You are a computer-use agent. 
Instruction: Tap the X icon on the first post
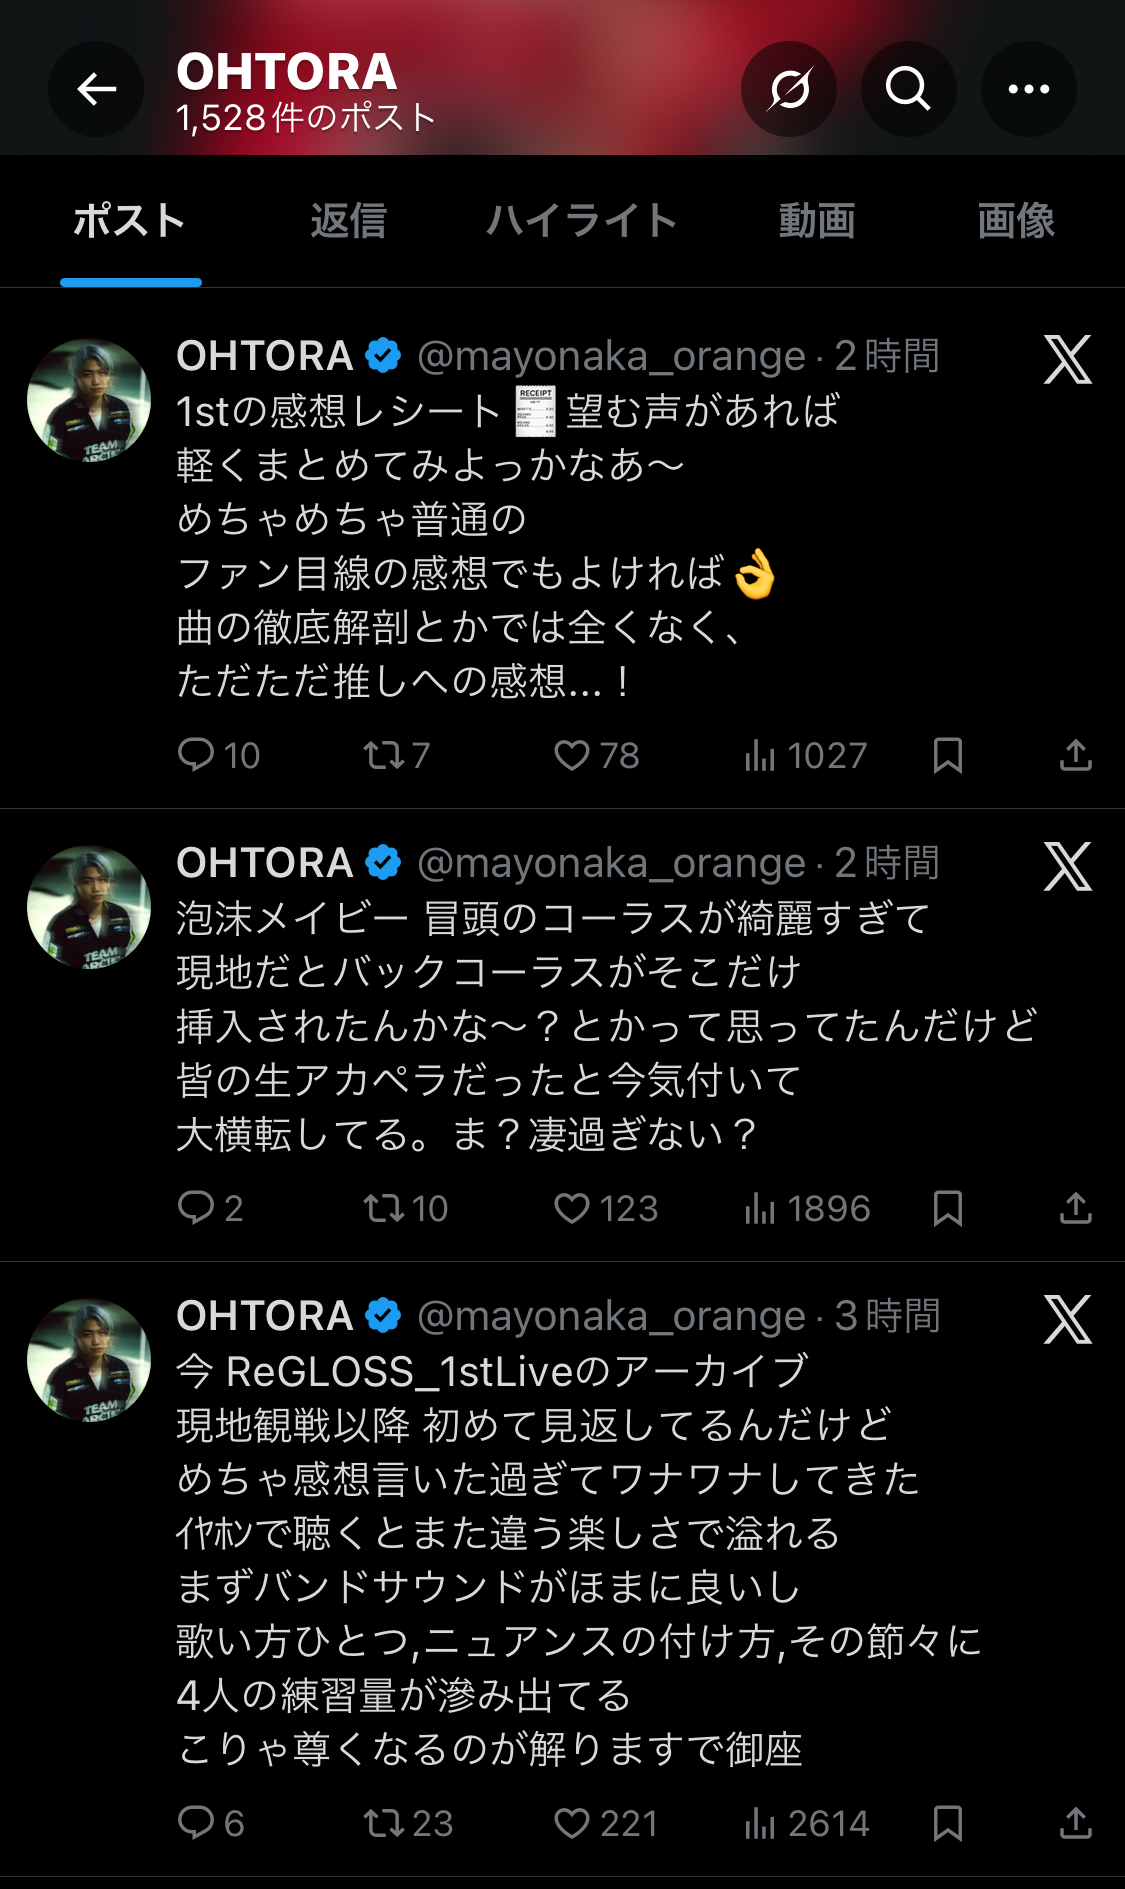pyautogui.click(x=1067, y=360)
